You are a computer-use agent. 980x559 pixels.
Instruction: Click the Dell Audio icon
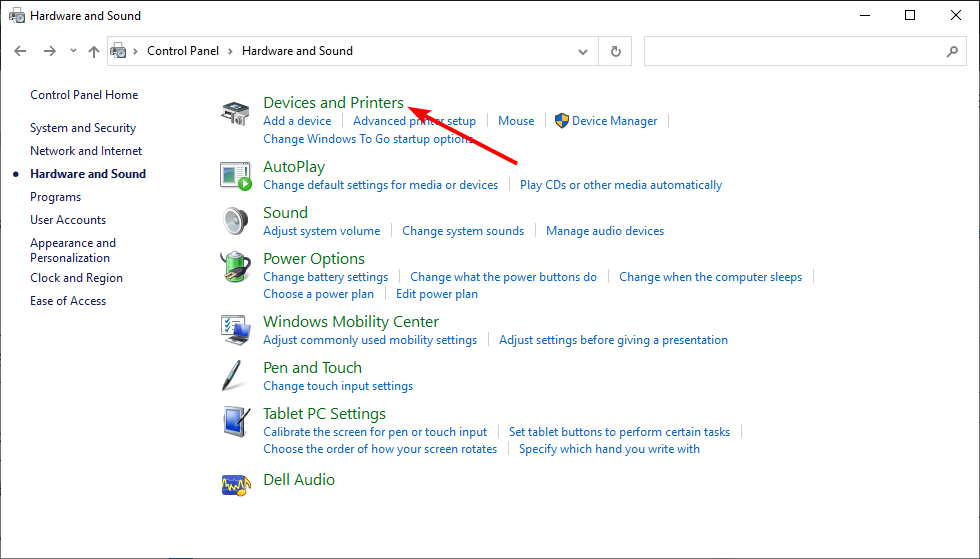point(236,485)
